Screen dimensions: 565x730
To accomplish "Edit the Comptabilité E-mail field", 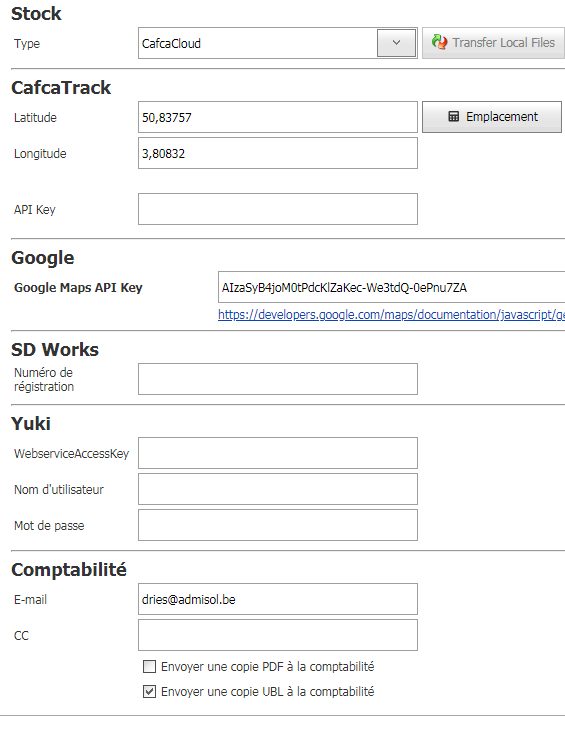I will 277,599.
